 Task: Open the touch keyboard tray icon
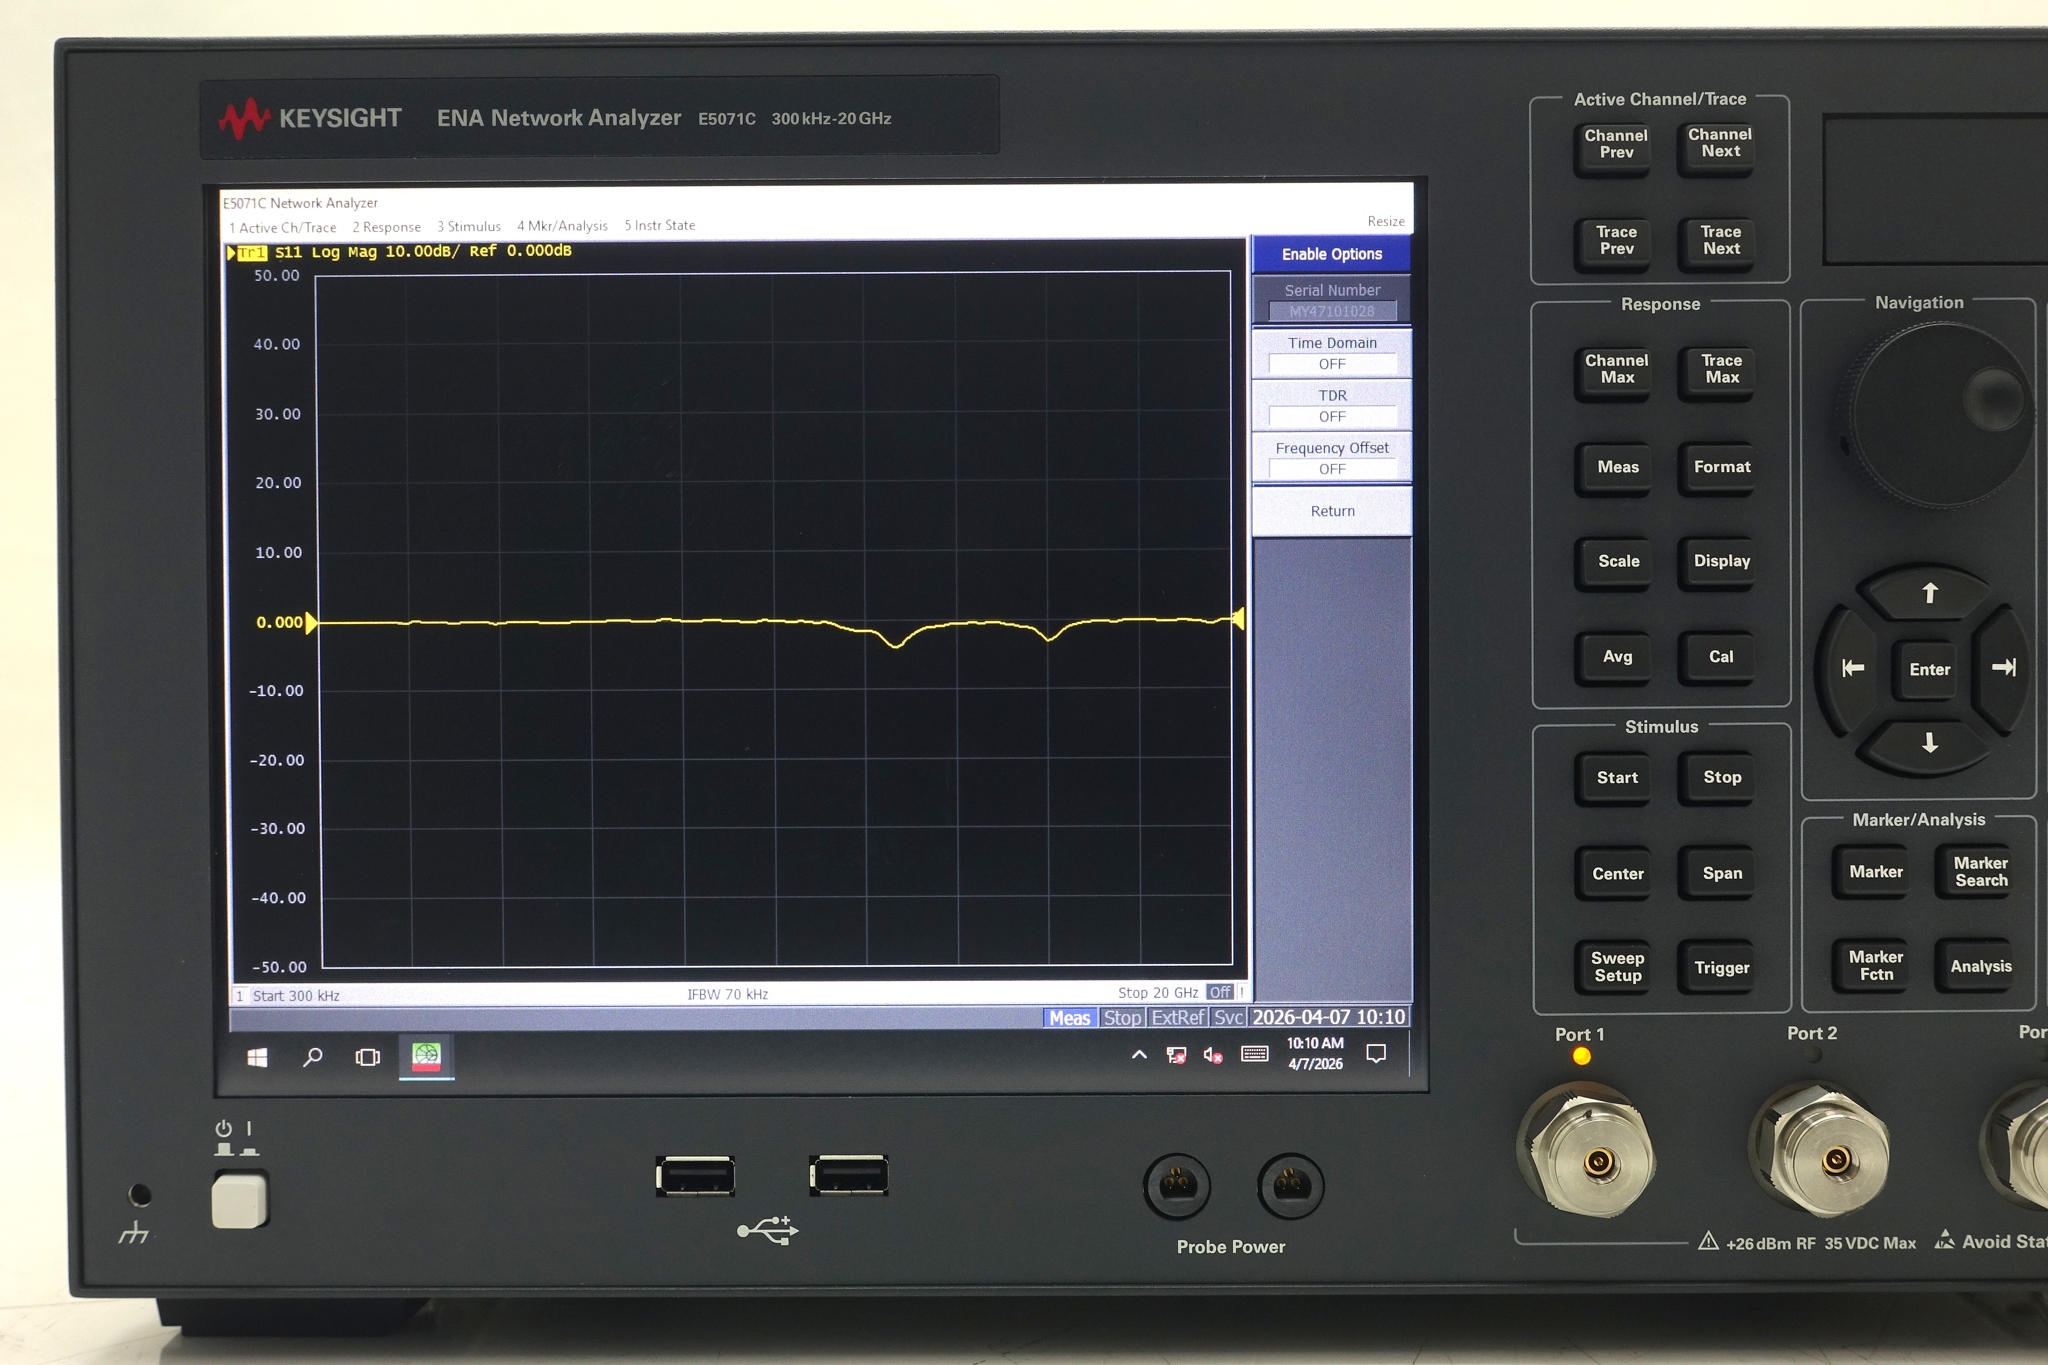point(1254,1054)
